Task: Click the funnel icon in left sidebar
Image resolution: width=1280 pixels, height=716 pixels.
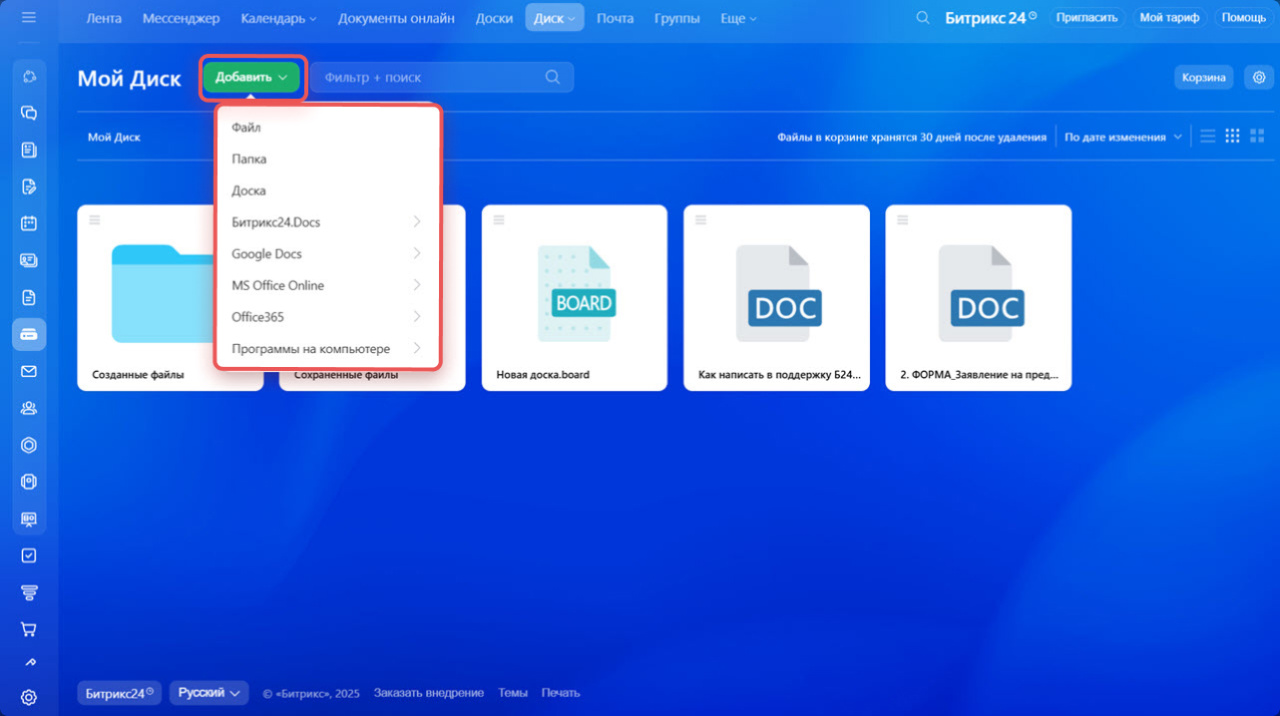Action: point(29,592)
